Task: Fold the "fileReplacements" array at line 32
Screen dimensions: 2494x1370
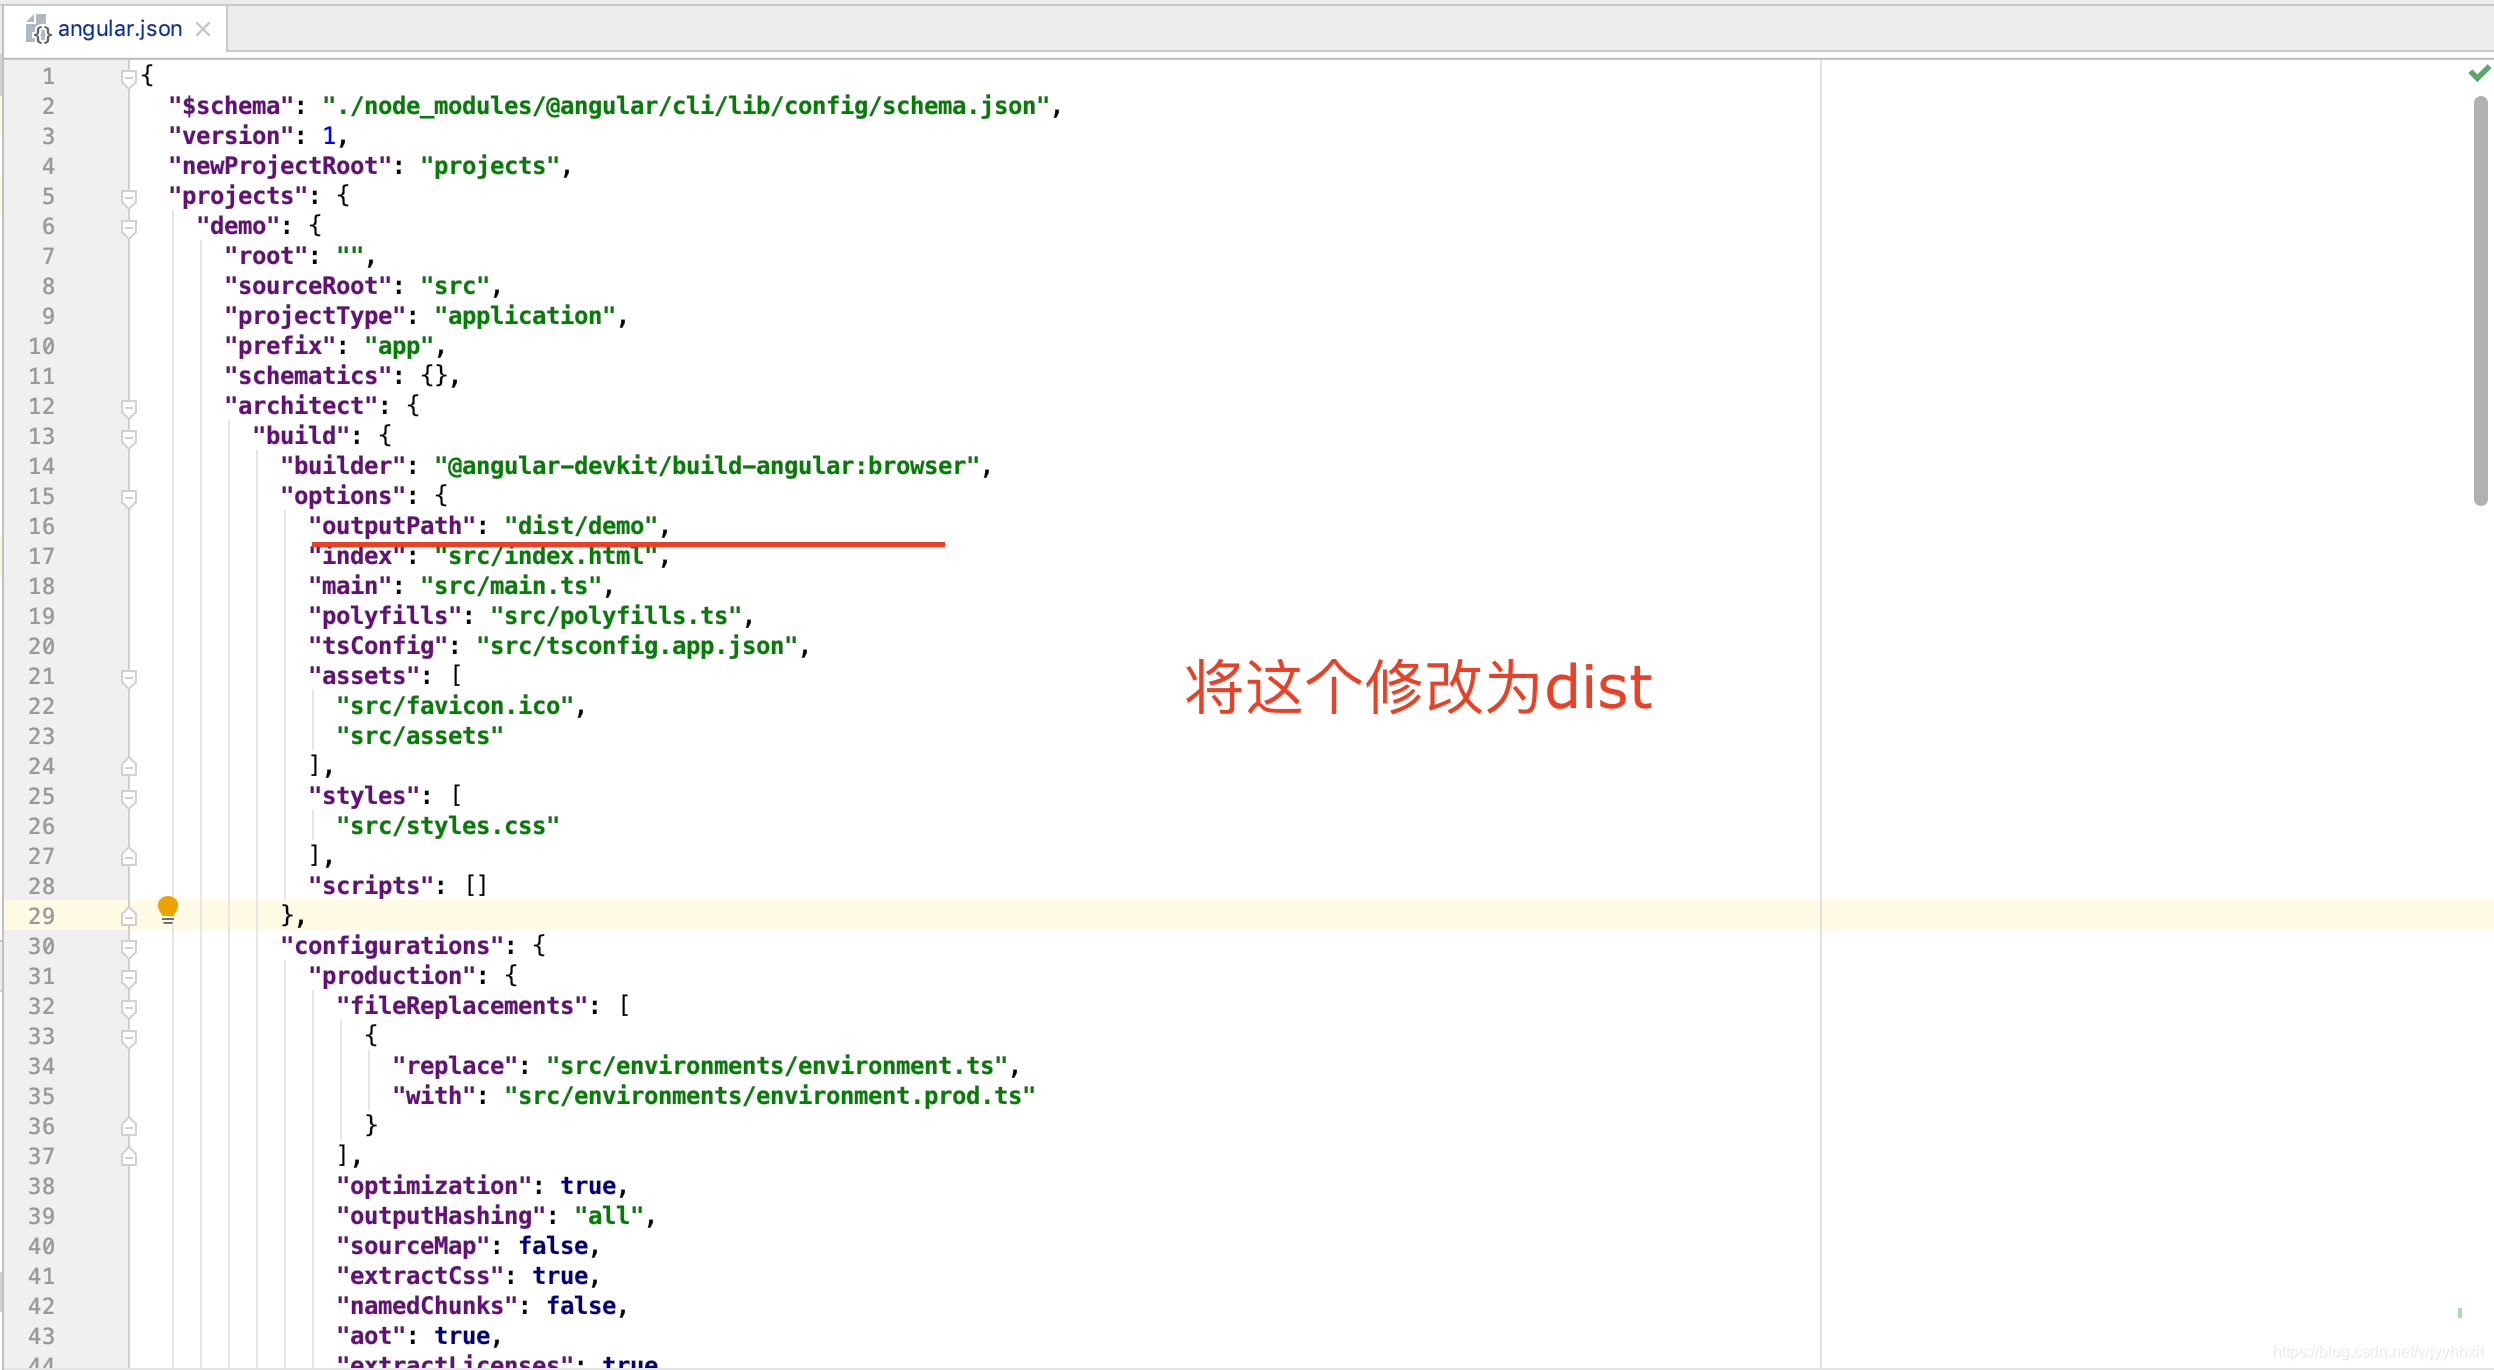Action: [x=128, y=1007]
